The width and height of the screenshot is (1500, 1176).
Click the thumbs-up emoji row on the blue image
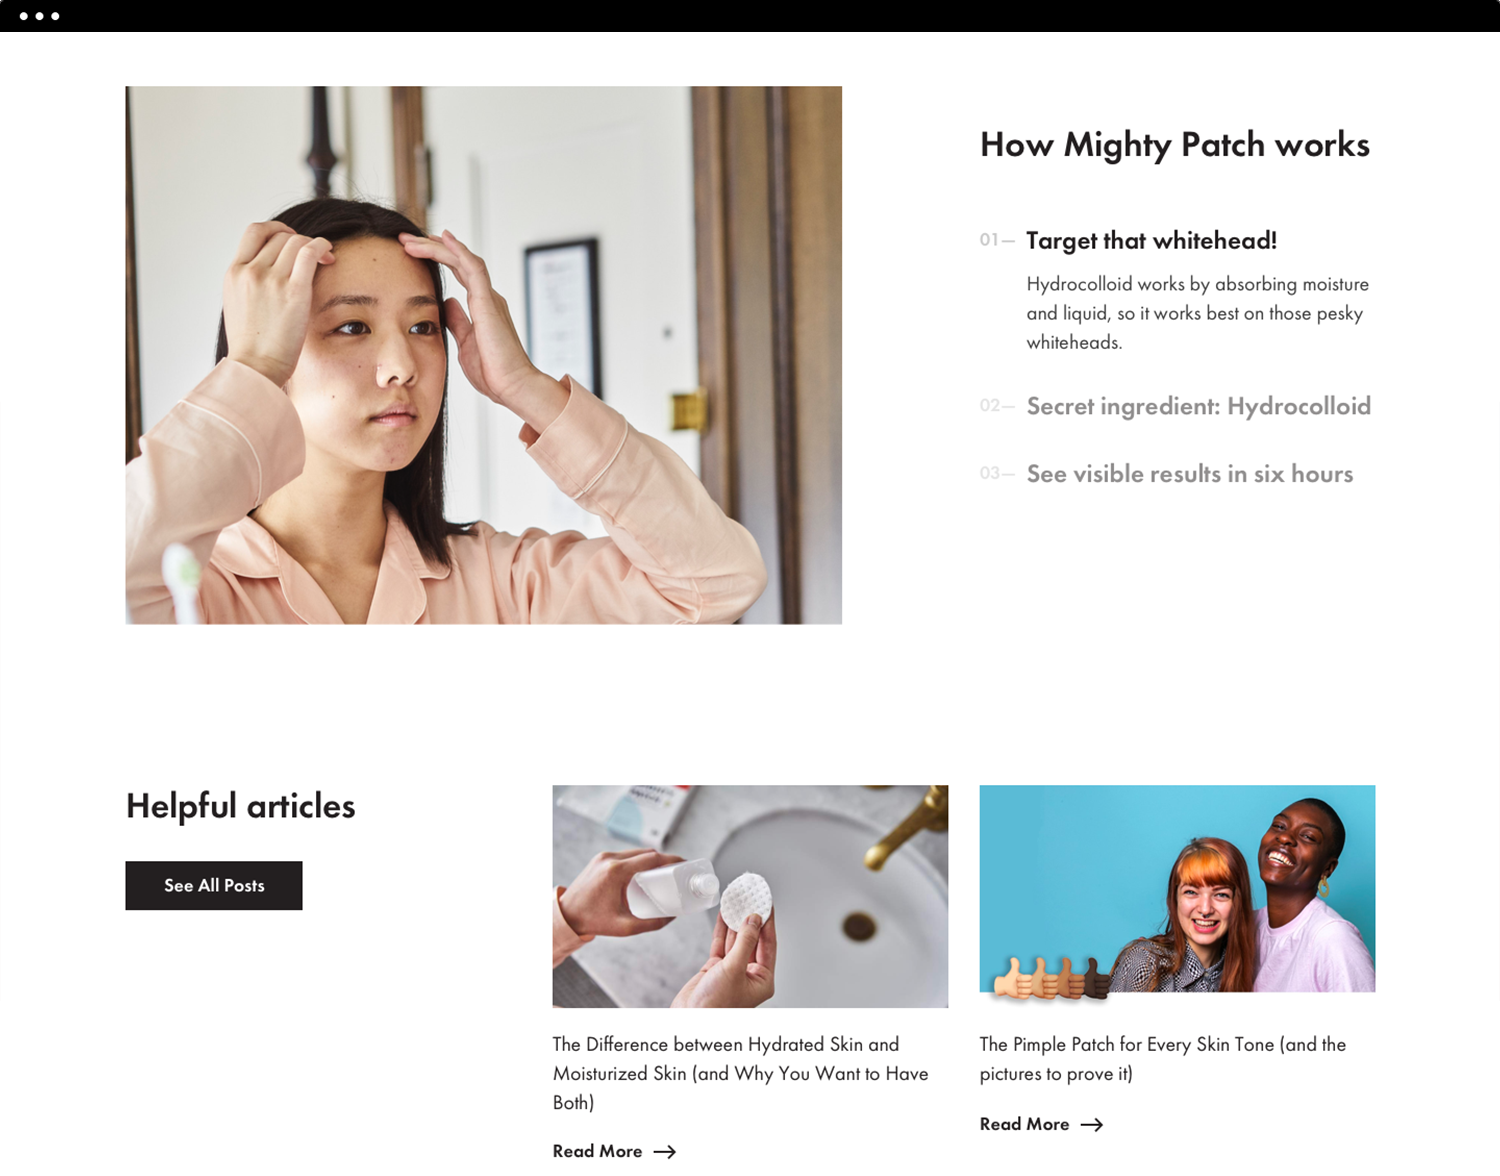(x=1050, y=978)
